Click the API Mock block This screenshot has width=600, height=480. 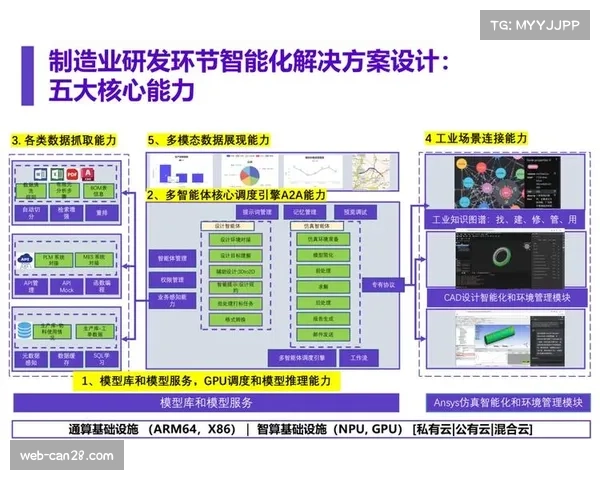click(x=66, y=287)
